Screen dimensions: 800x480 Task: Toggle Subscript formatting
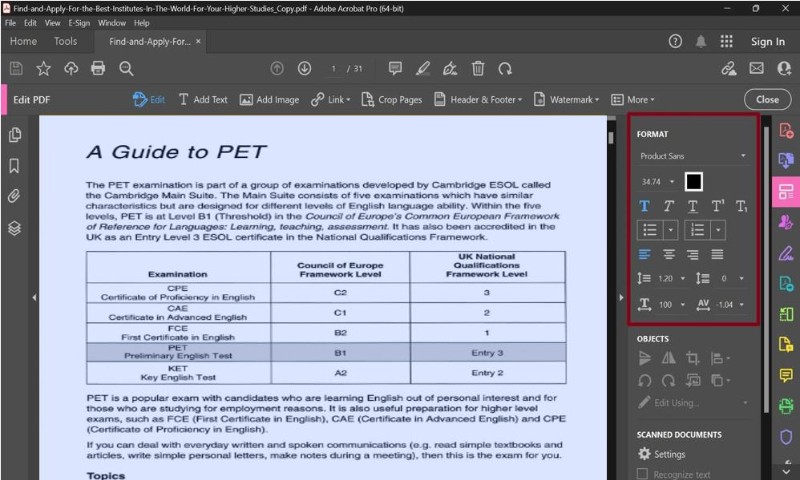741,206
